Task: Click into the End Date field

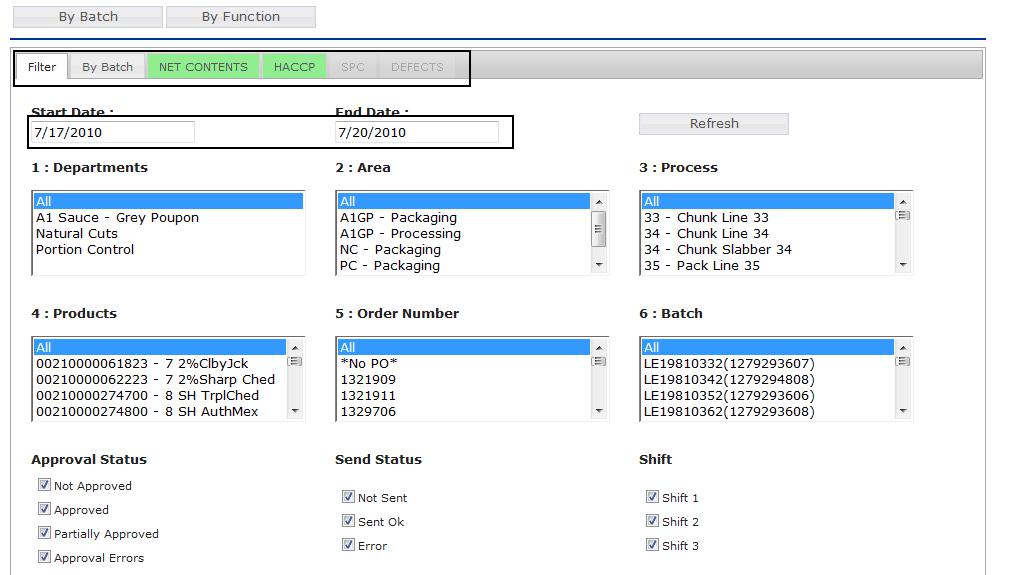Action: click(x=416, y=132)
